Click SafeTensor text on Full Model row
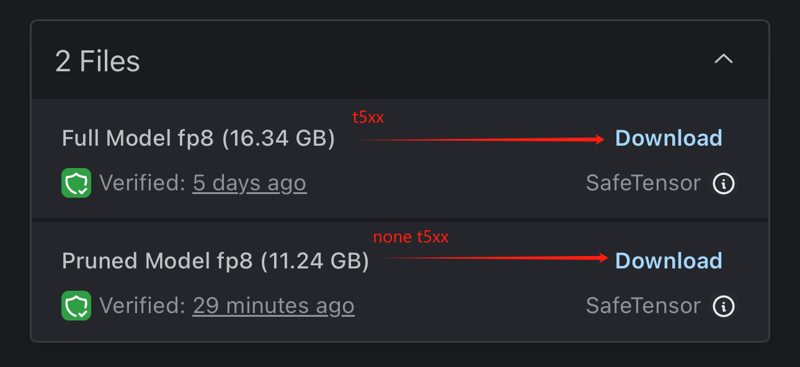Screen dimensions: 800x367 point(643,183)
